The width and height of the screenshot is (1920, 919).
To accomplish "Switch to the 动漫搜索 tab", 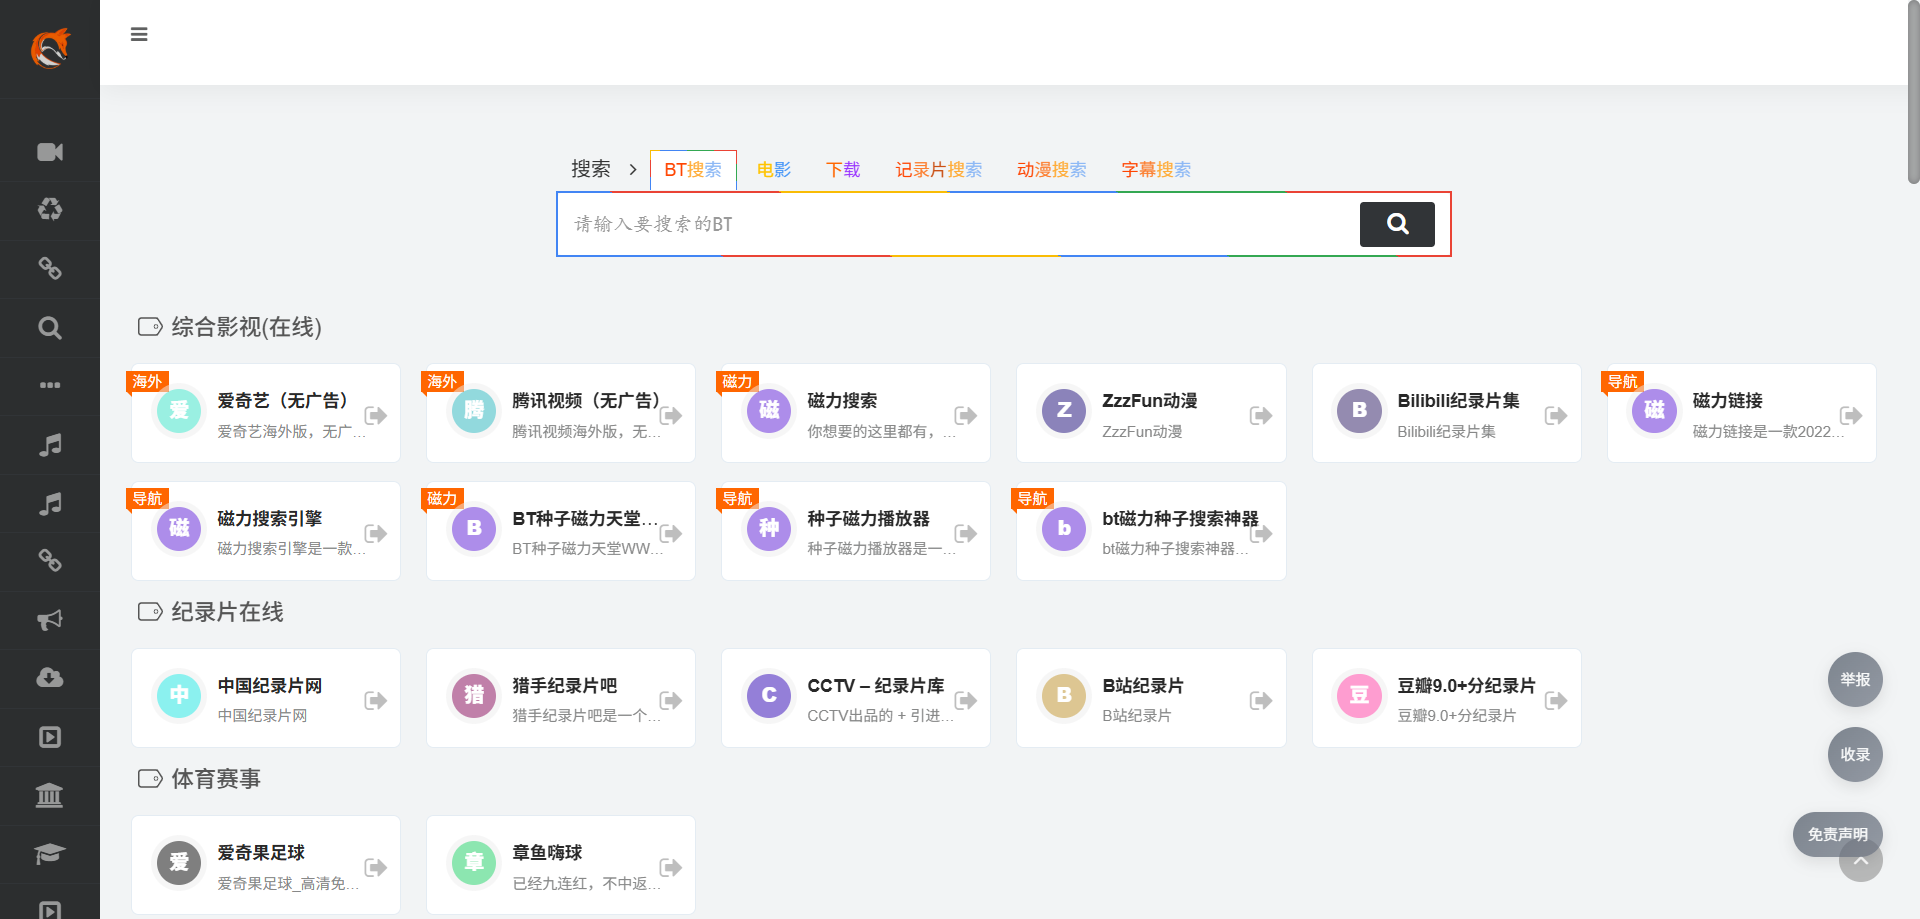I will point(1052,170).
